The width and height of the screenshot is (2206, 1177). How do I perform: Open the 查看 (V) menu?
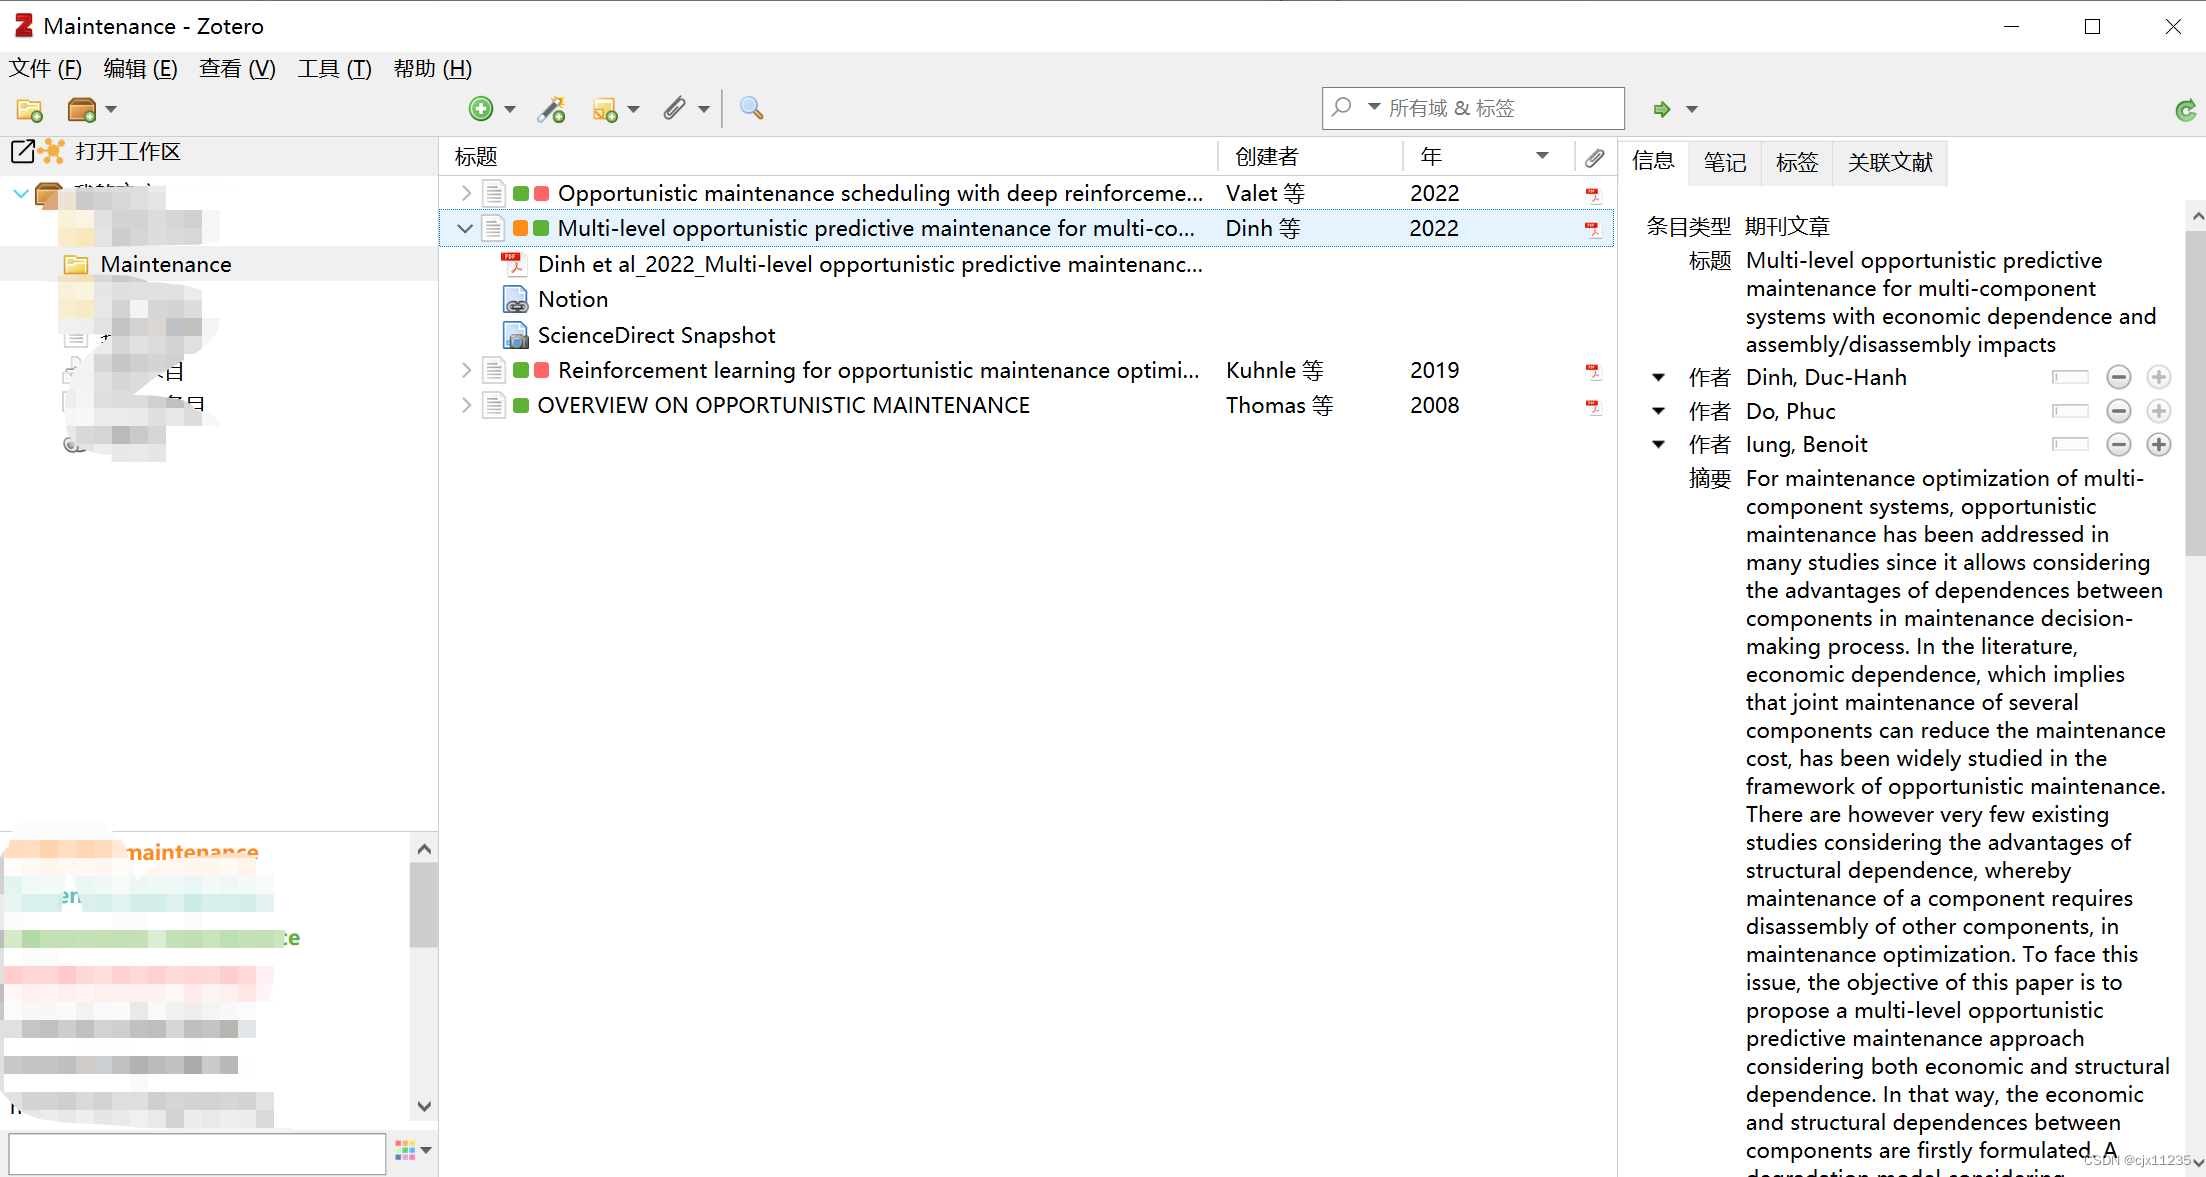[237, 69]
